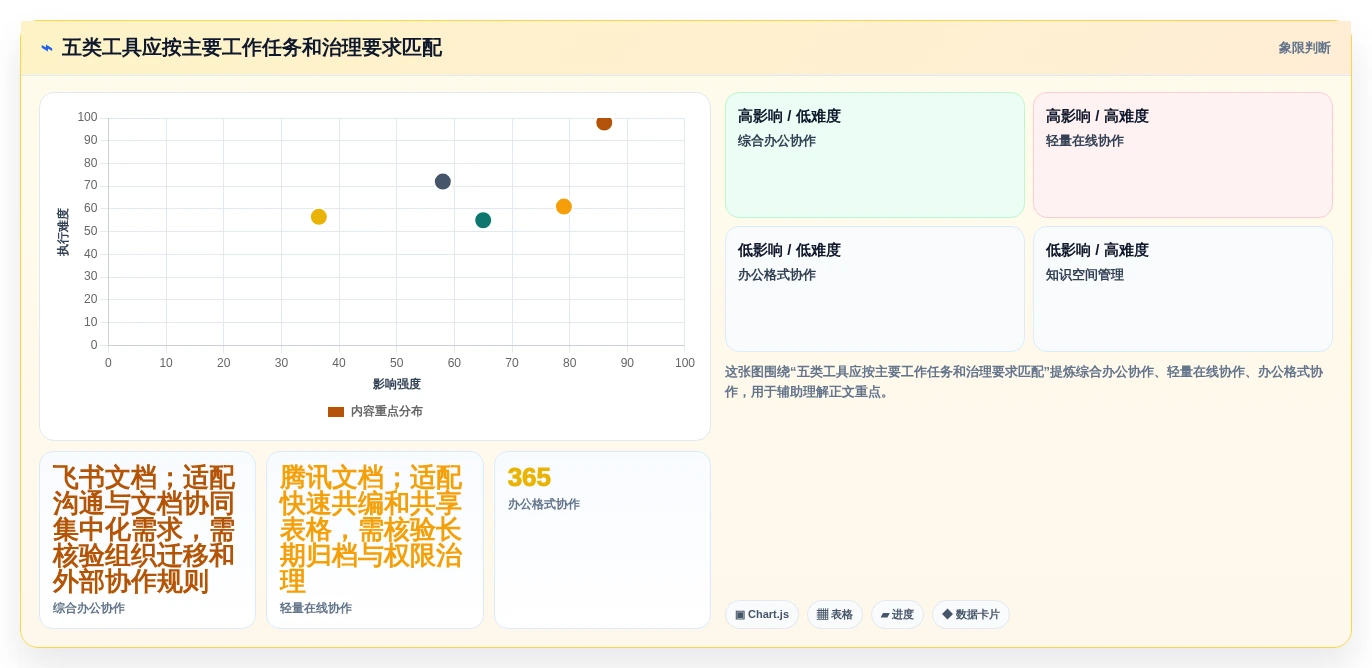Click the orange data point near 79
The height and width of the screenshot is (668, 1372).
tap(564, 206)
